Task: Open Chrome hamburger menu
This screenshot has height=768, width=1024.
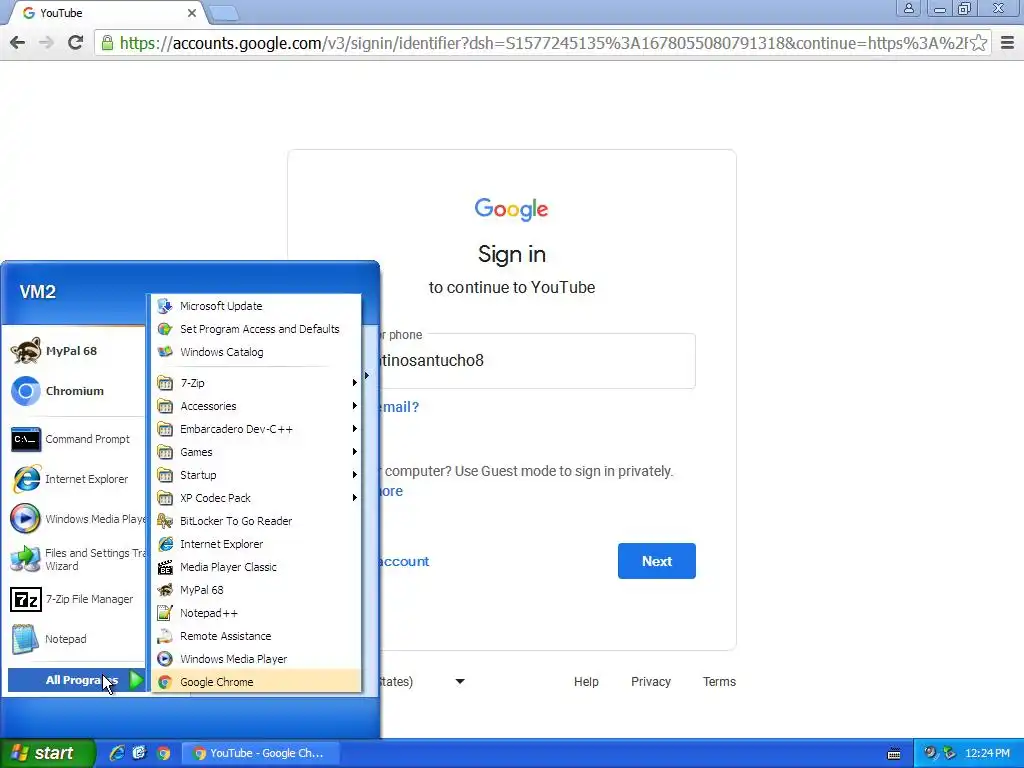Action: click(x=1008, y=43)
